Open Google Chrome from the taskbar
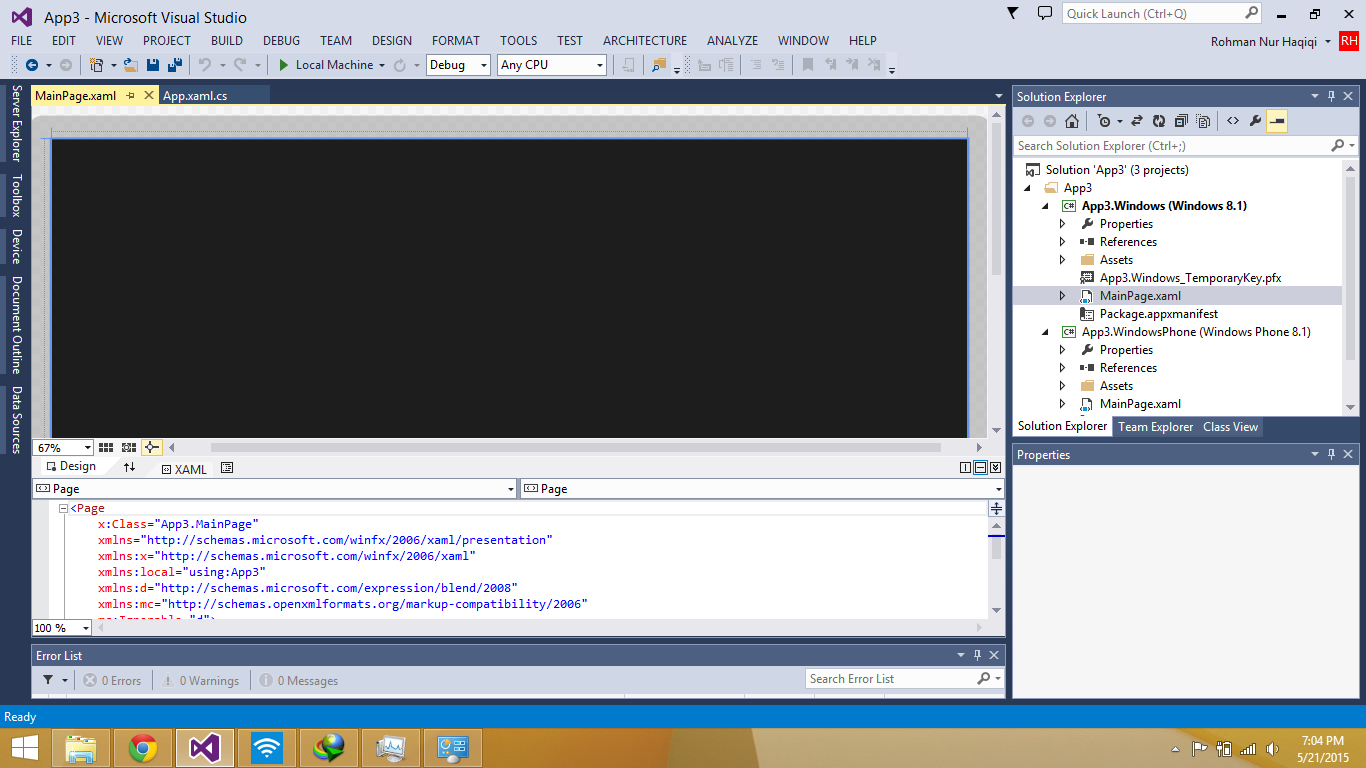 143,748
